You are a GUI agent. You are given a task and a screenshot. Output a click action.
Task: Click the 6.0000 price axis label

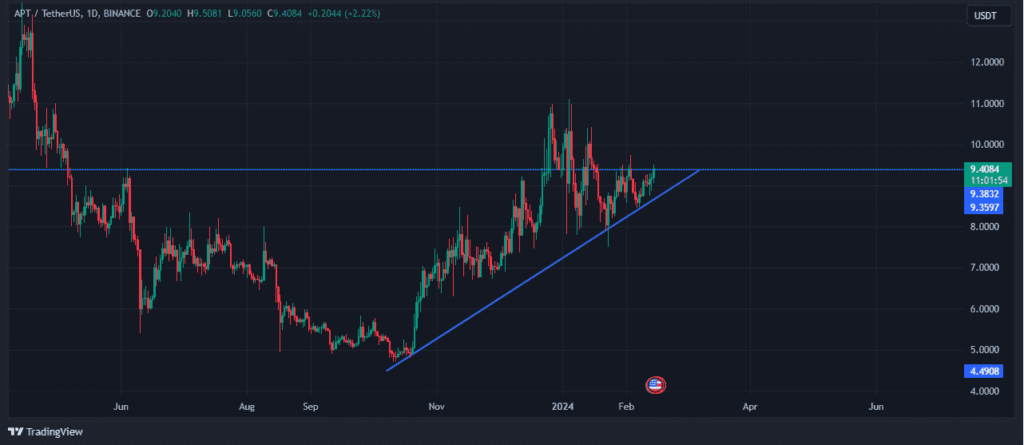(x=984, y=309)
